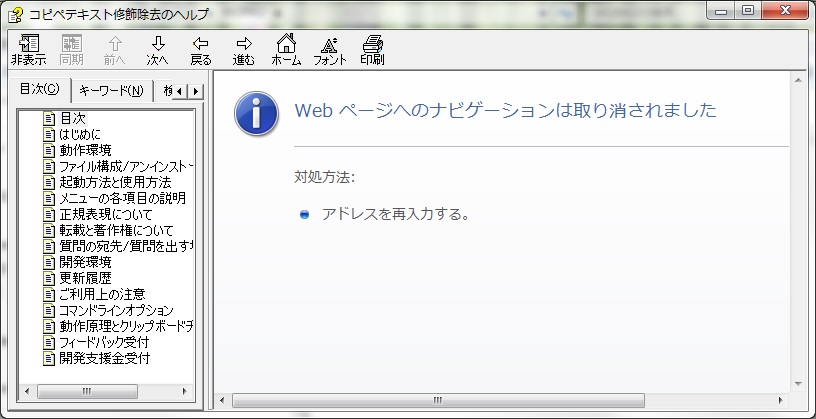Select 正規表現について topic
The height and width of the screenshot is (419, 816).
tap(106, 214)
